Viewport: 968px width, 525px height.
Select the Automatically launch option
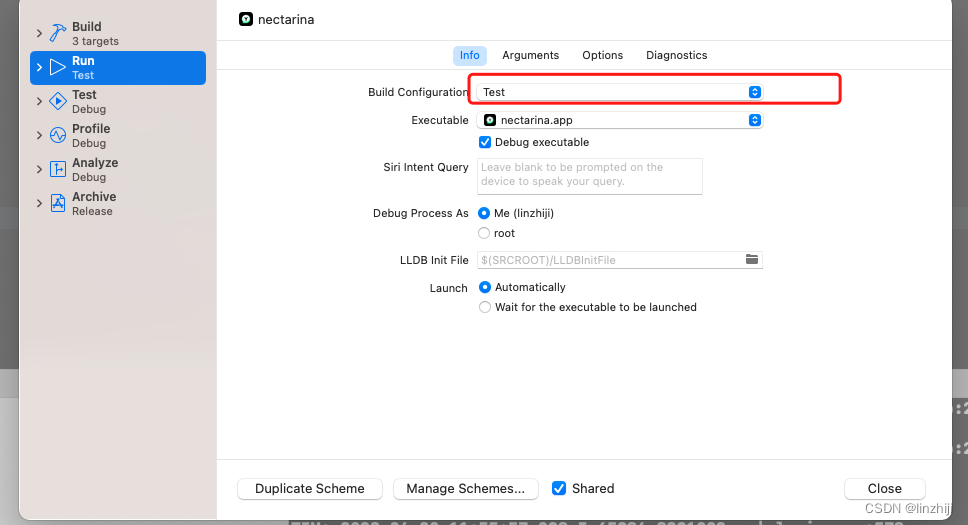tap(485, 287)
